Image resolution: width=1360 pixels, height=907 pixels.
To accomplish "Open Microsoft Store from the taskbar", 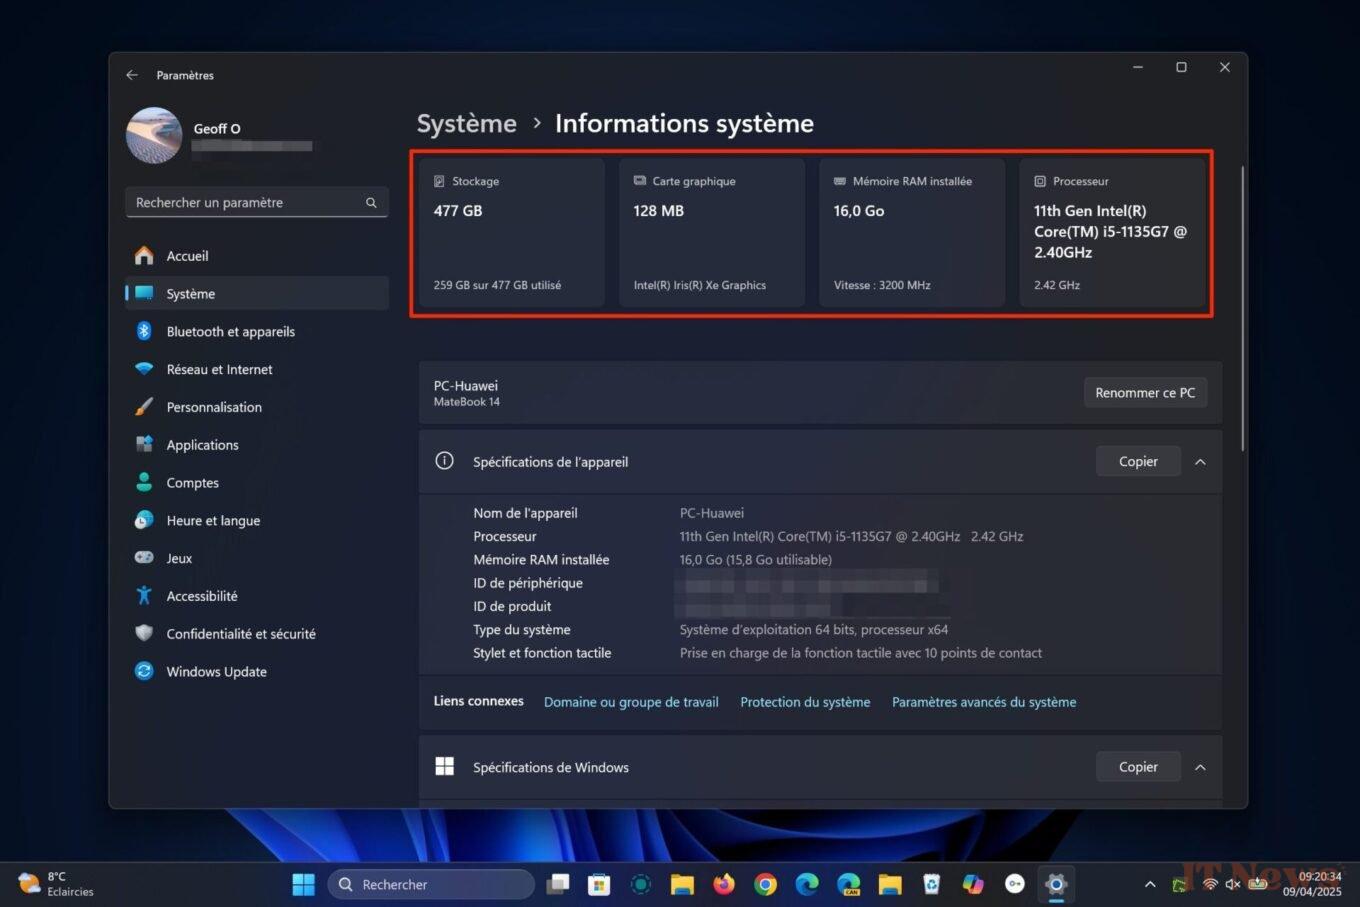I will pyautogui.click(x=599, y=884).
